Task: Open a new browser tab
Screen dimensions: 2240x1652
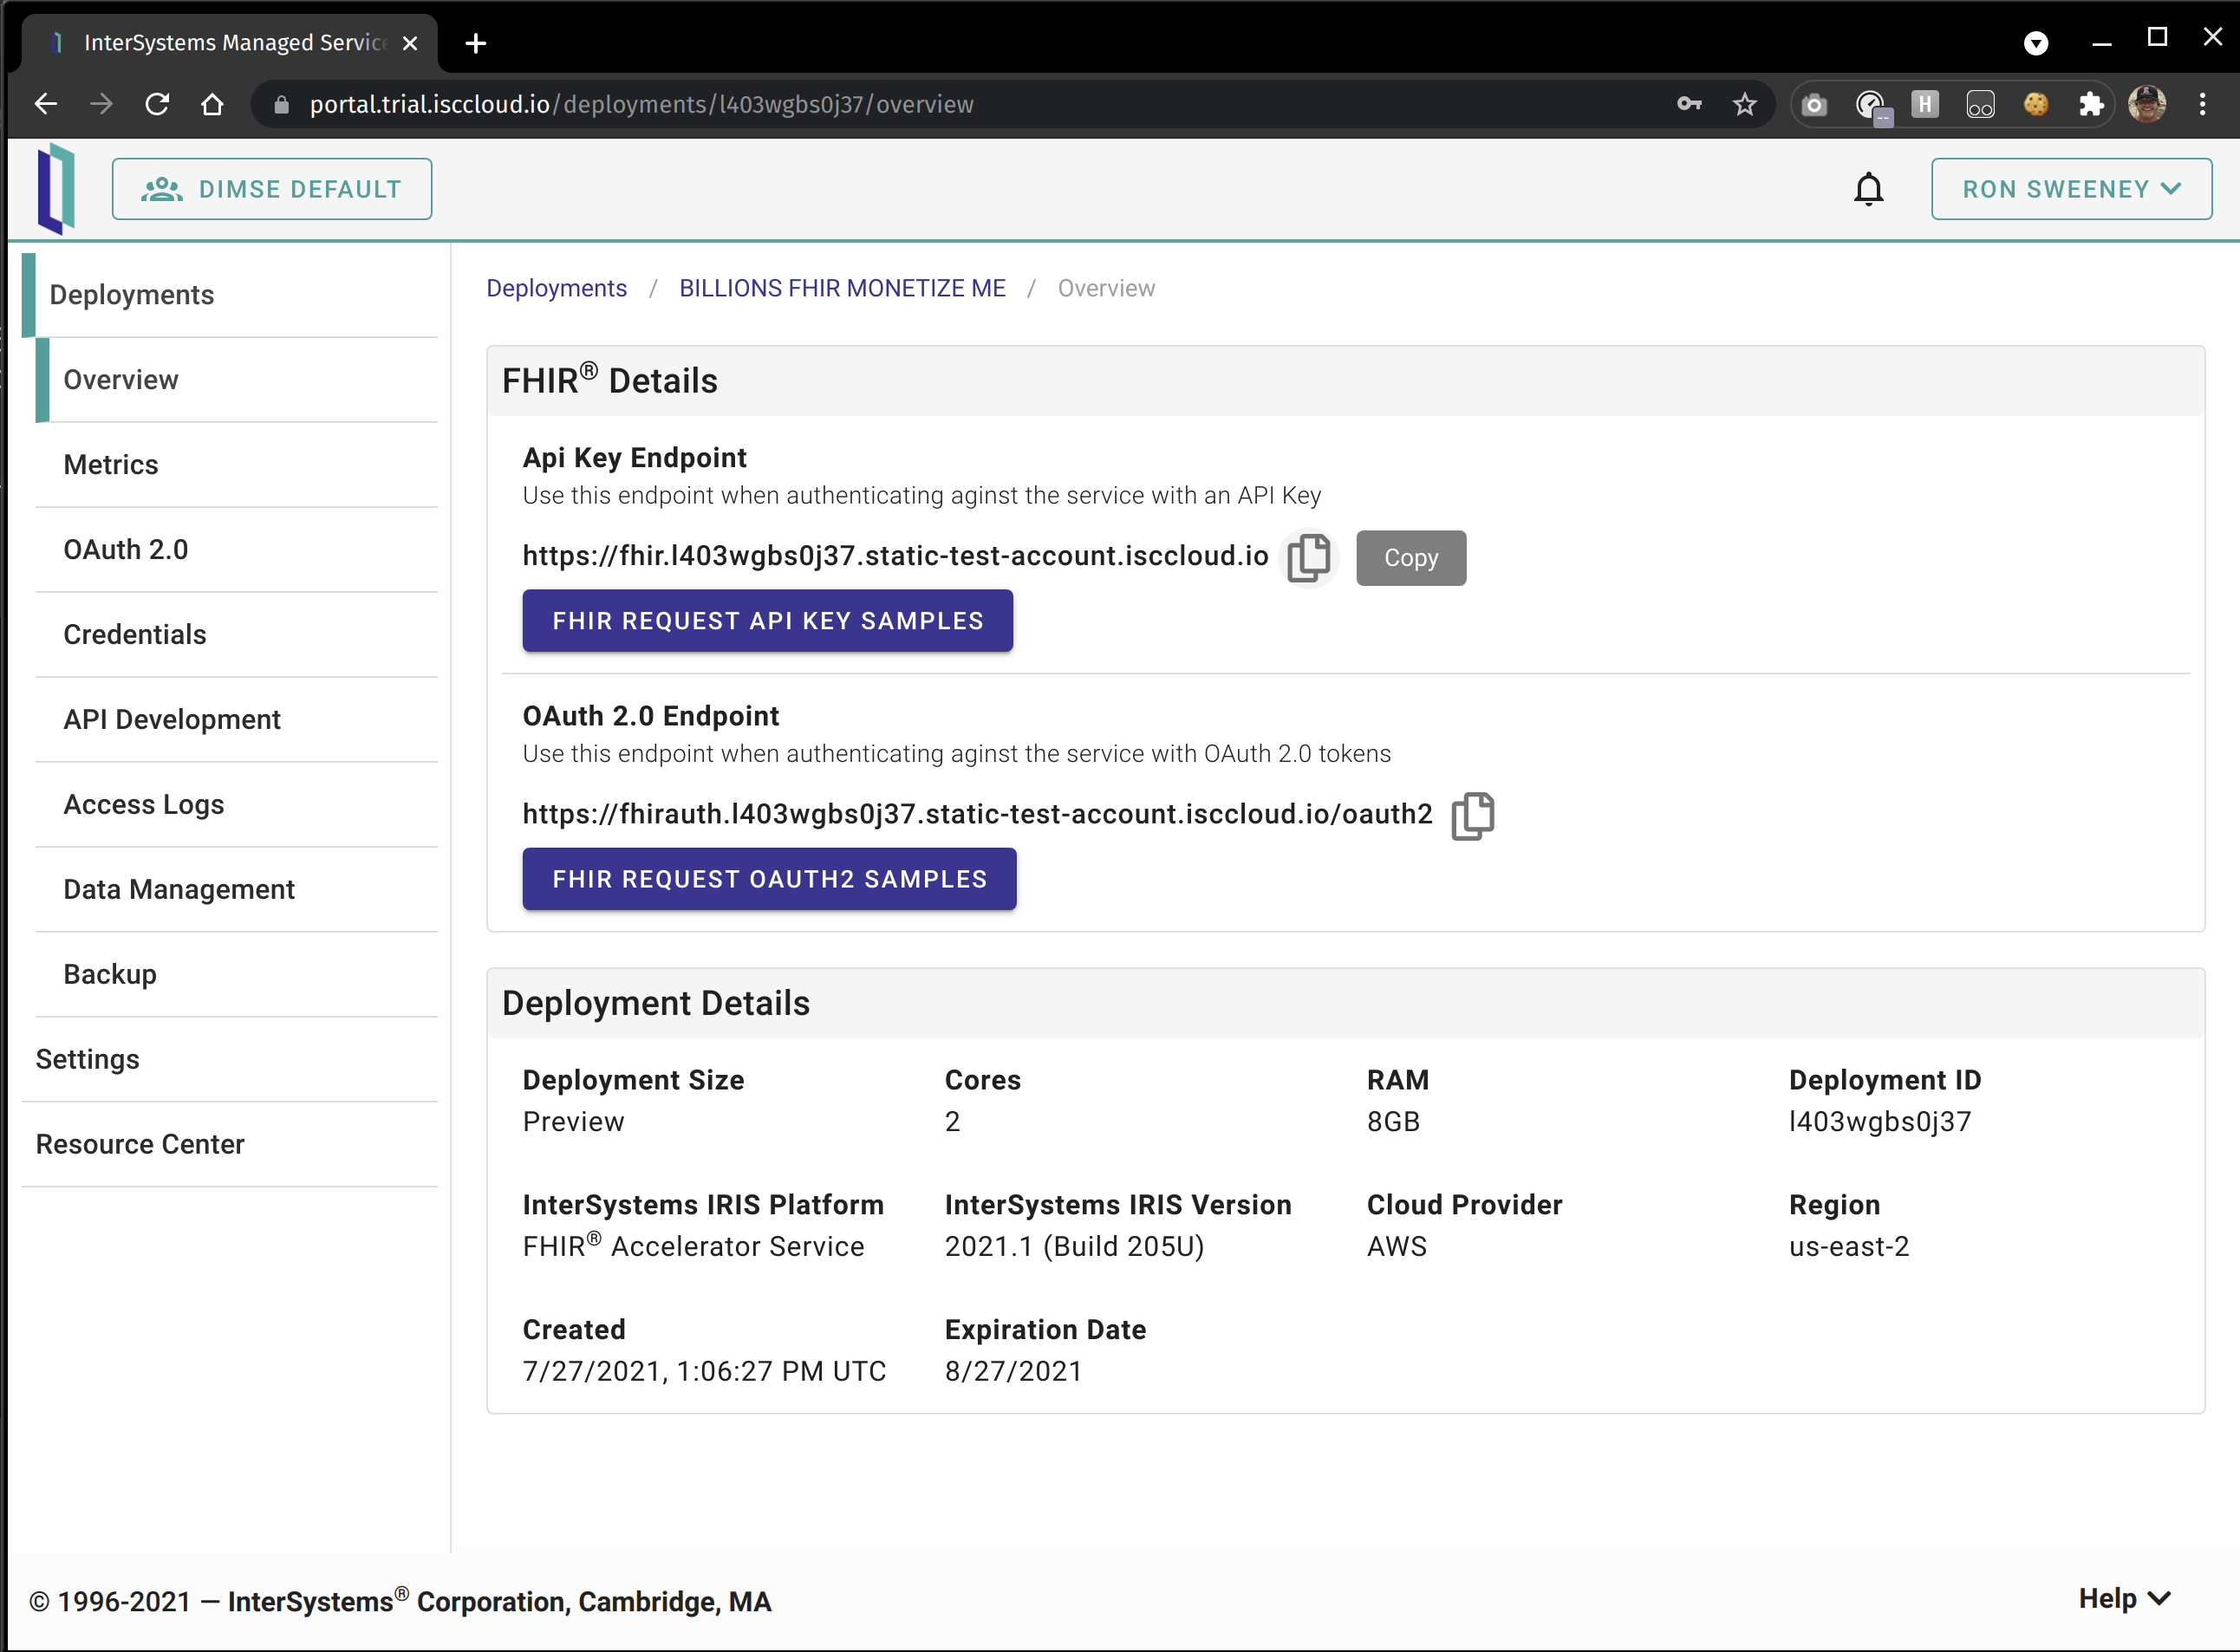Action: point(476,43)
